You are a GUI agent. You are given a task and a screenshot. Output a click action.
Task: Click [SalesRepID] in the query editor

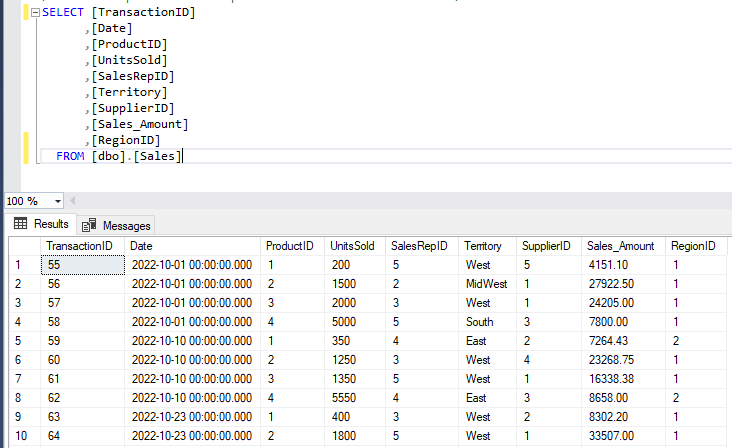tap(133, 76)
